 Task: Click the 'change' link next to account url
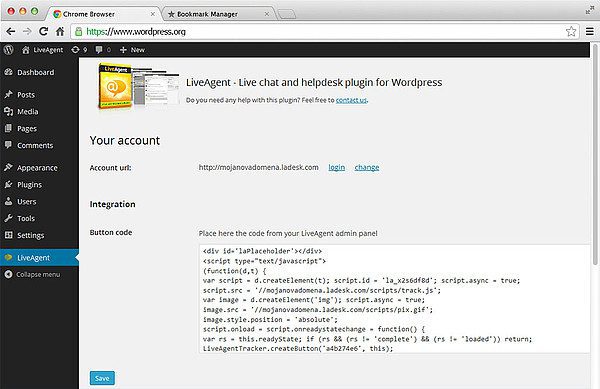tap(367, 167)
